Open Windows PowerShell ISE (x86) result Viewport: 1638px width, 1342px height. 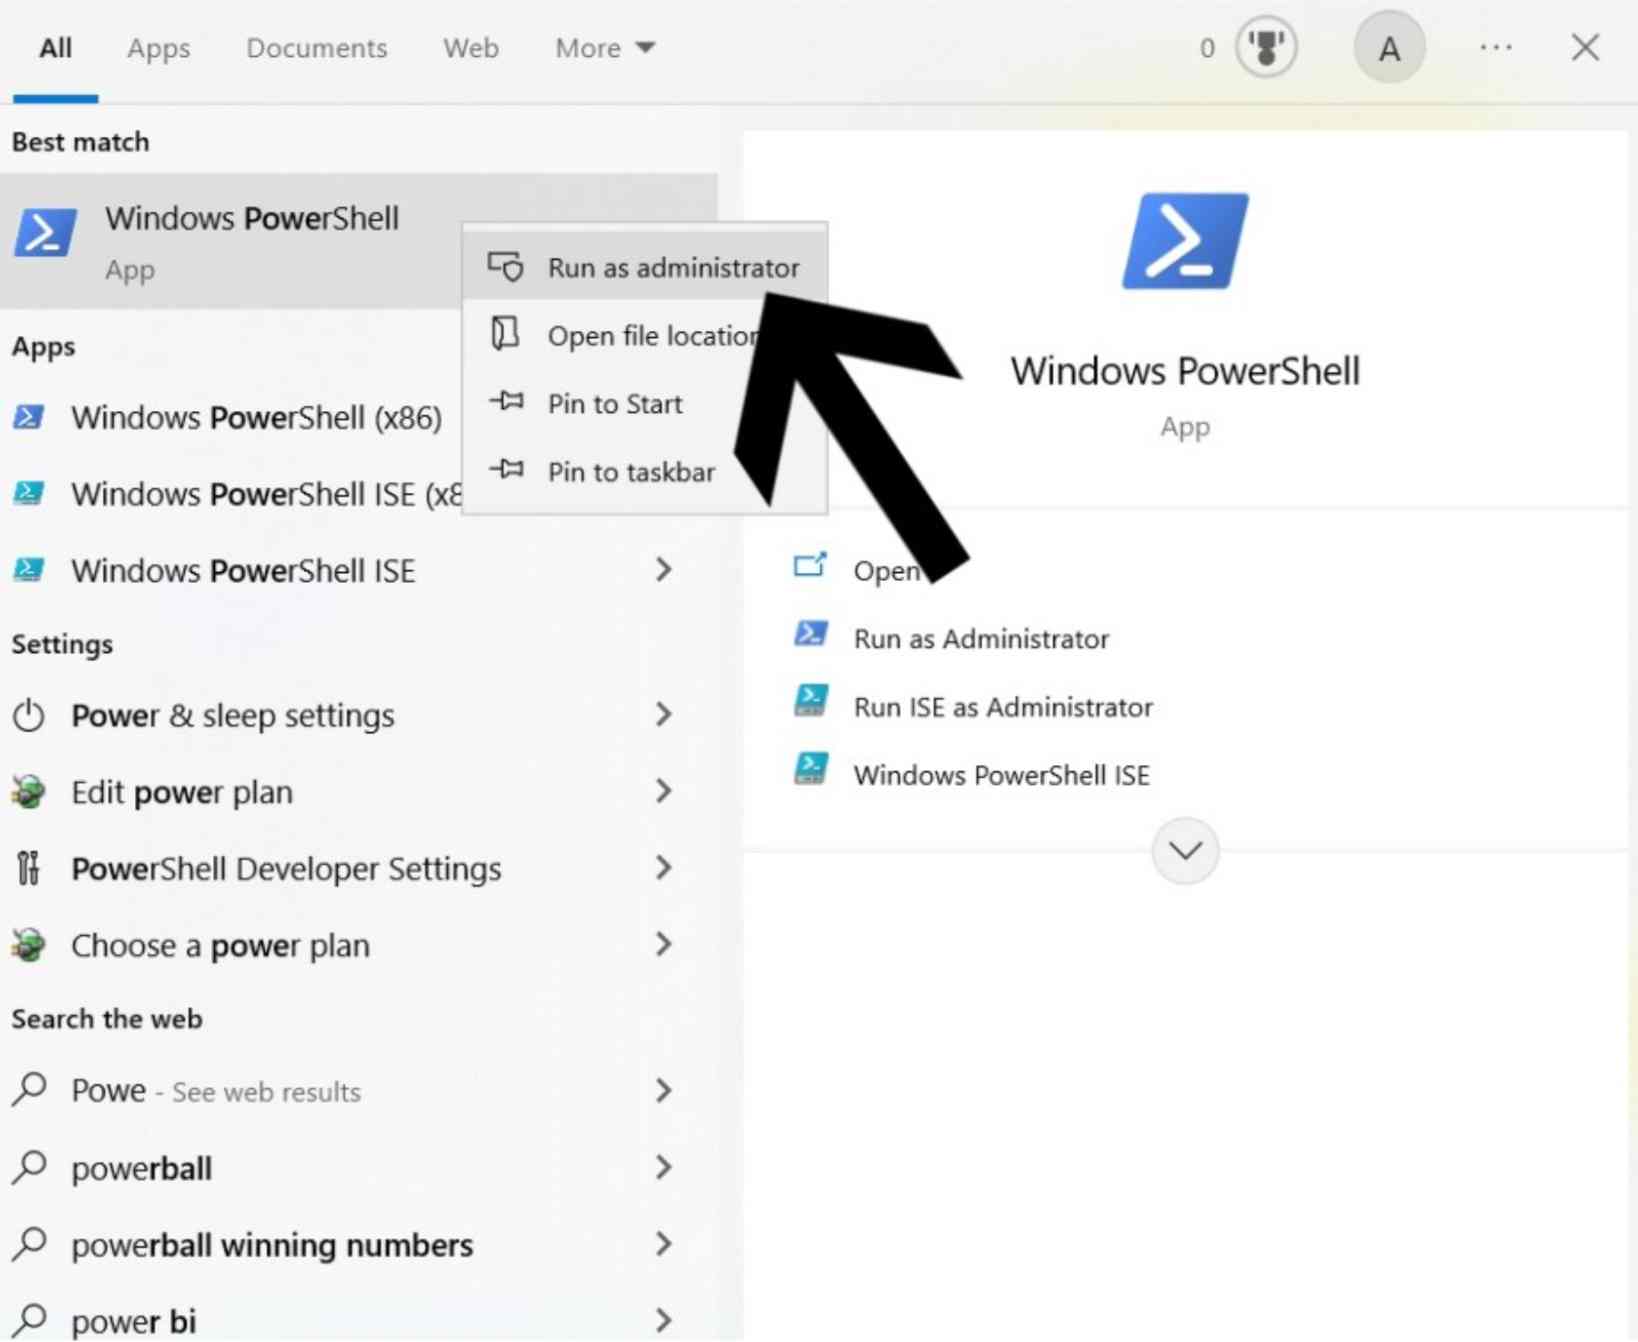point(266,494)
